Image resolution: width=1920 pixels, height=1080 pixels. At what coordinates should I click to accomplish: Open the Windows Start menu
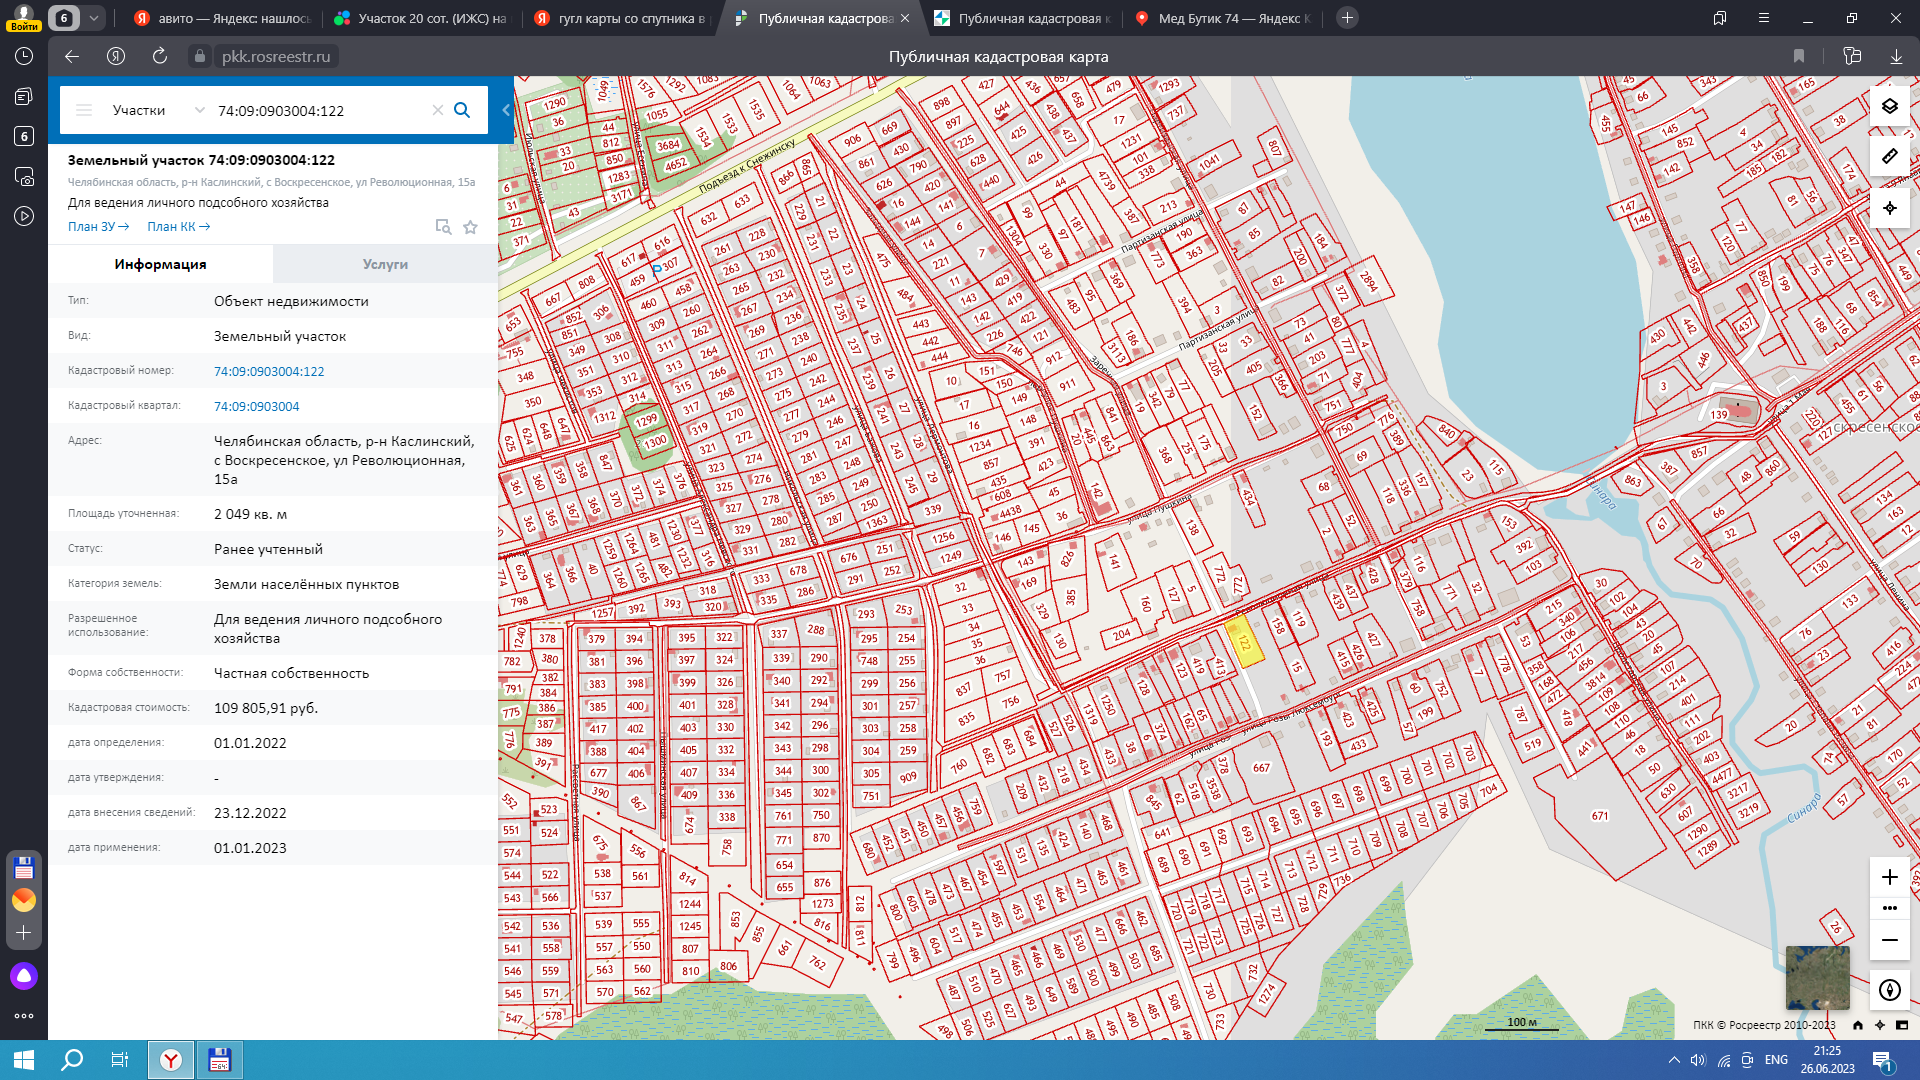point(24,1060)
